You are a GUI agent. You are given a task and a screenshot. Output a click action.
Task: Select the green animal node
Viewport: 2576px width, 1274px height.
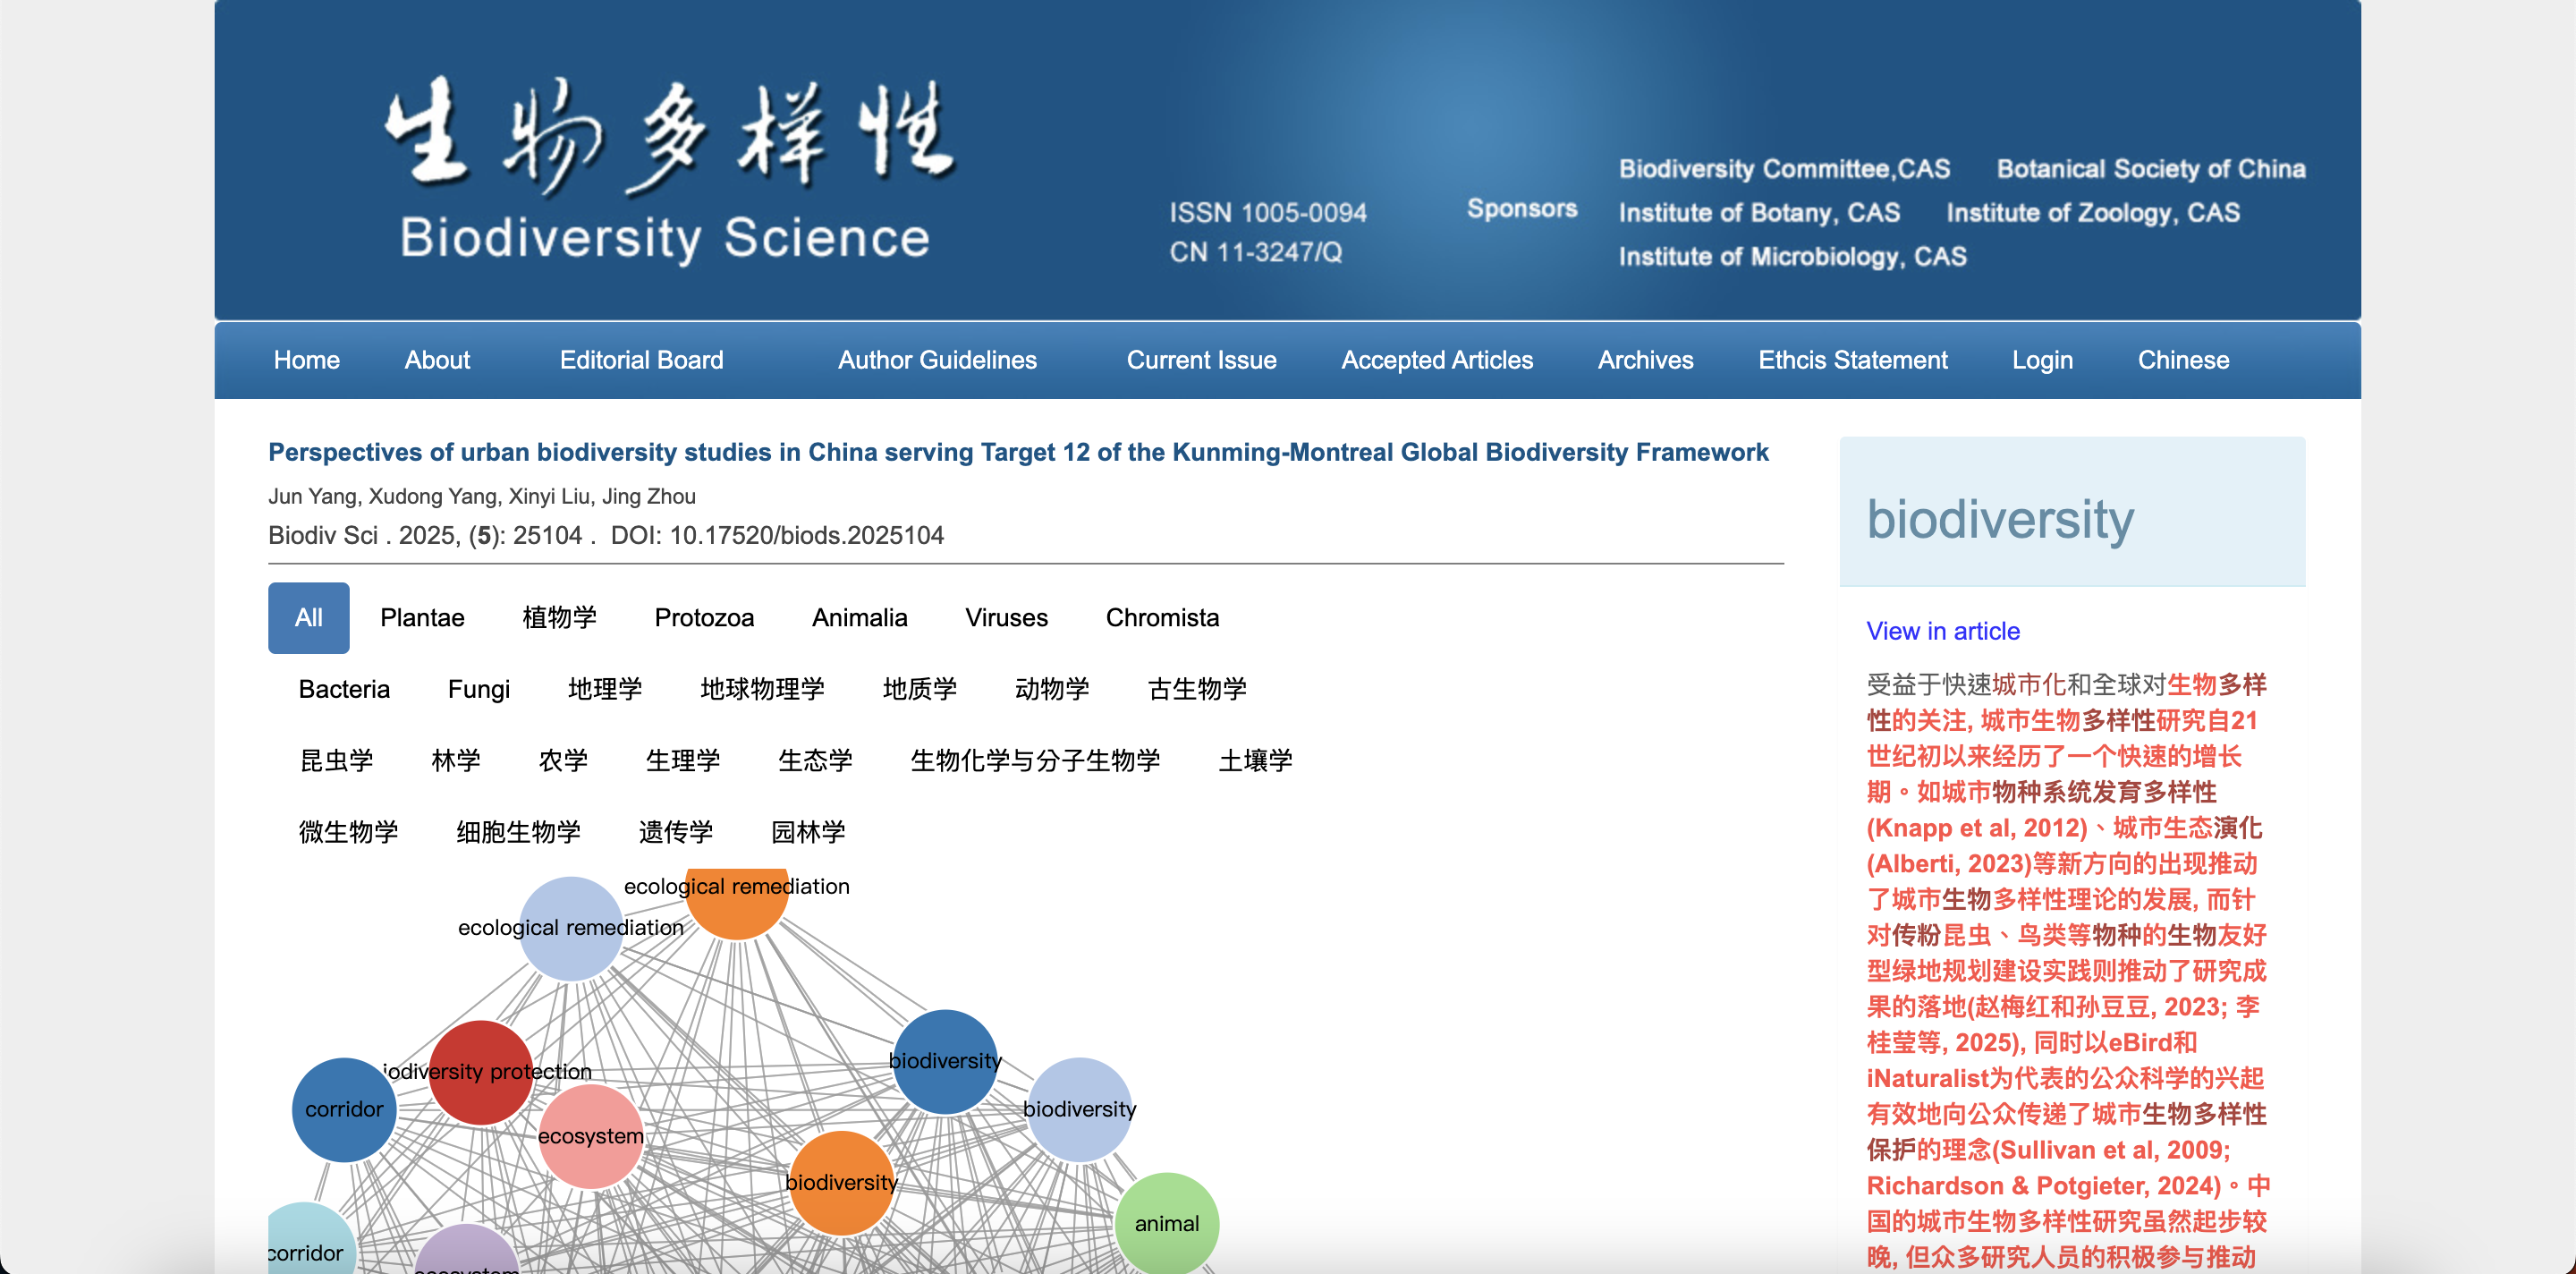click(1166, 1223)
